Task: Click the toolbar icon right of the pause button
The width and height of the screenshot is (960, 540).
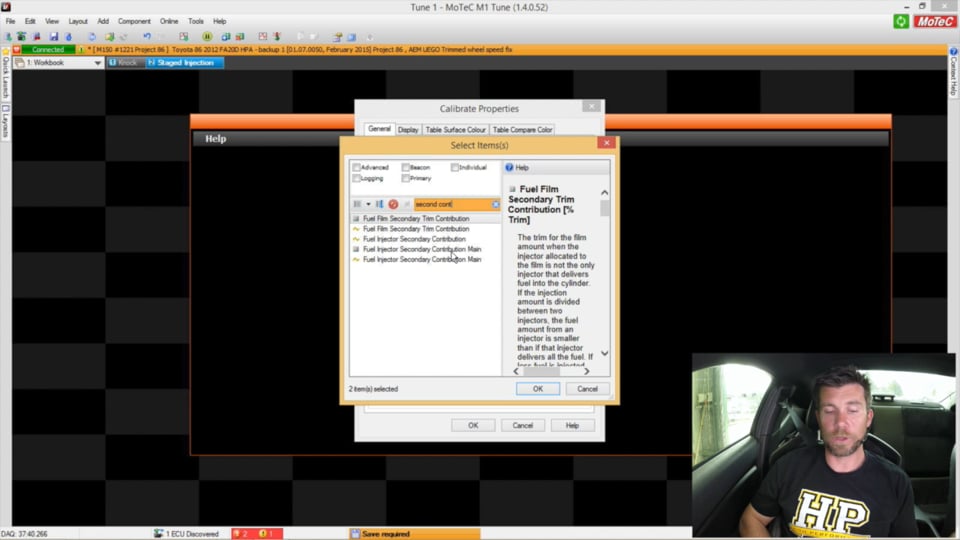Action: point(225,37)
